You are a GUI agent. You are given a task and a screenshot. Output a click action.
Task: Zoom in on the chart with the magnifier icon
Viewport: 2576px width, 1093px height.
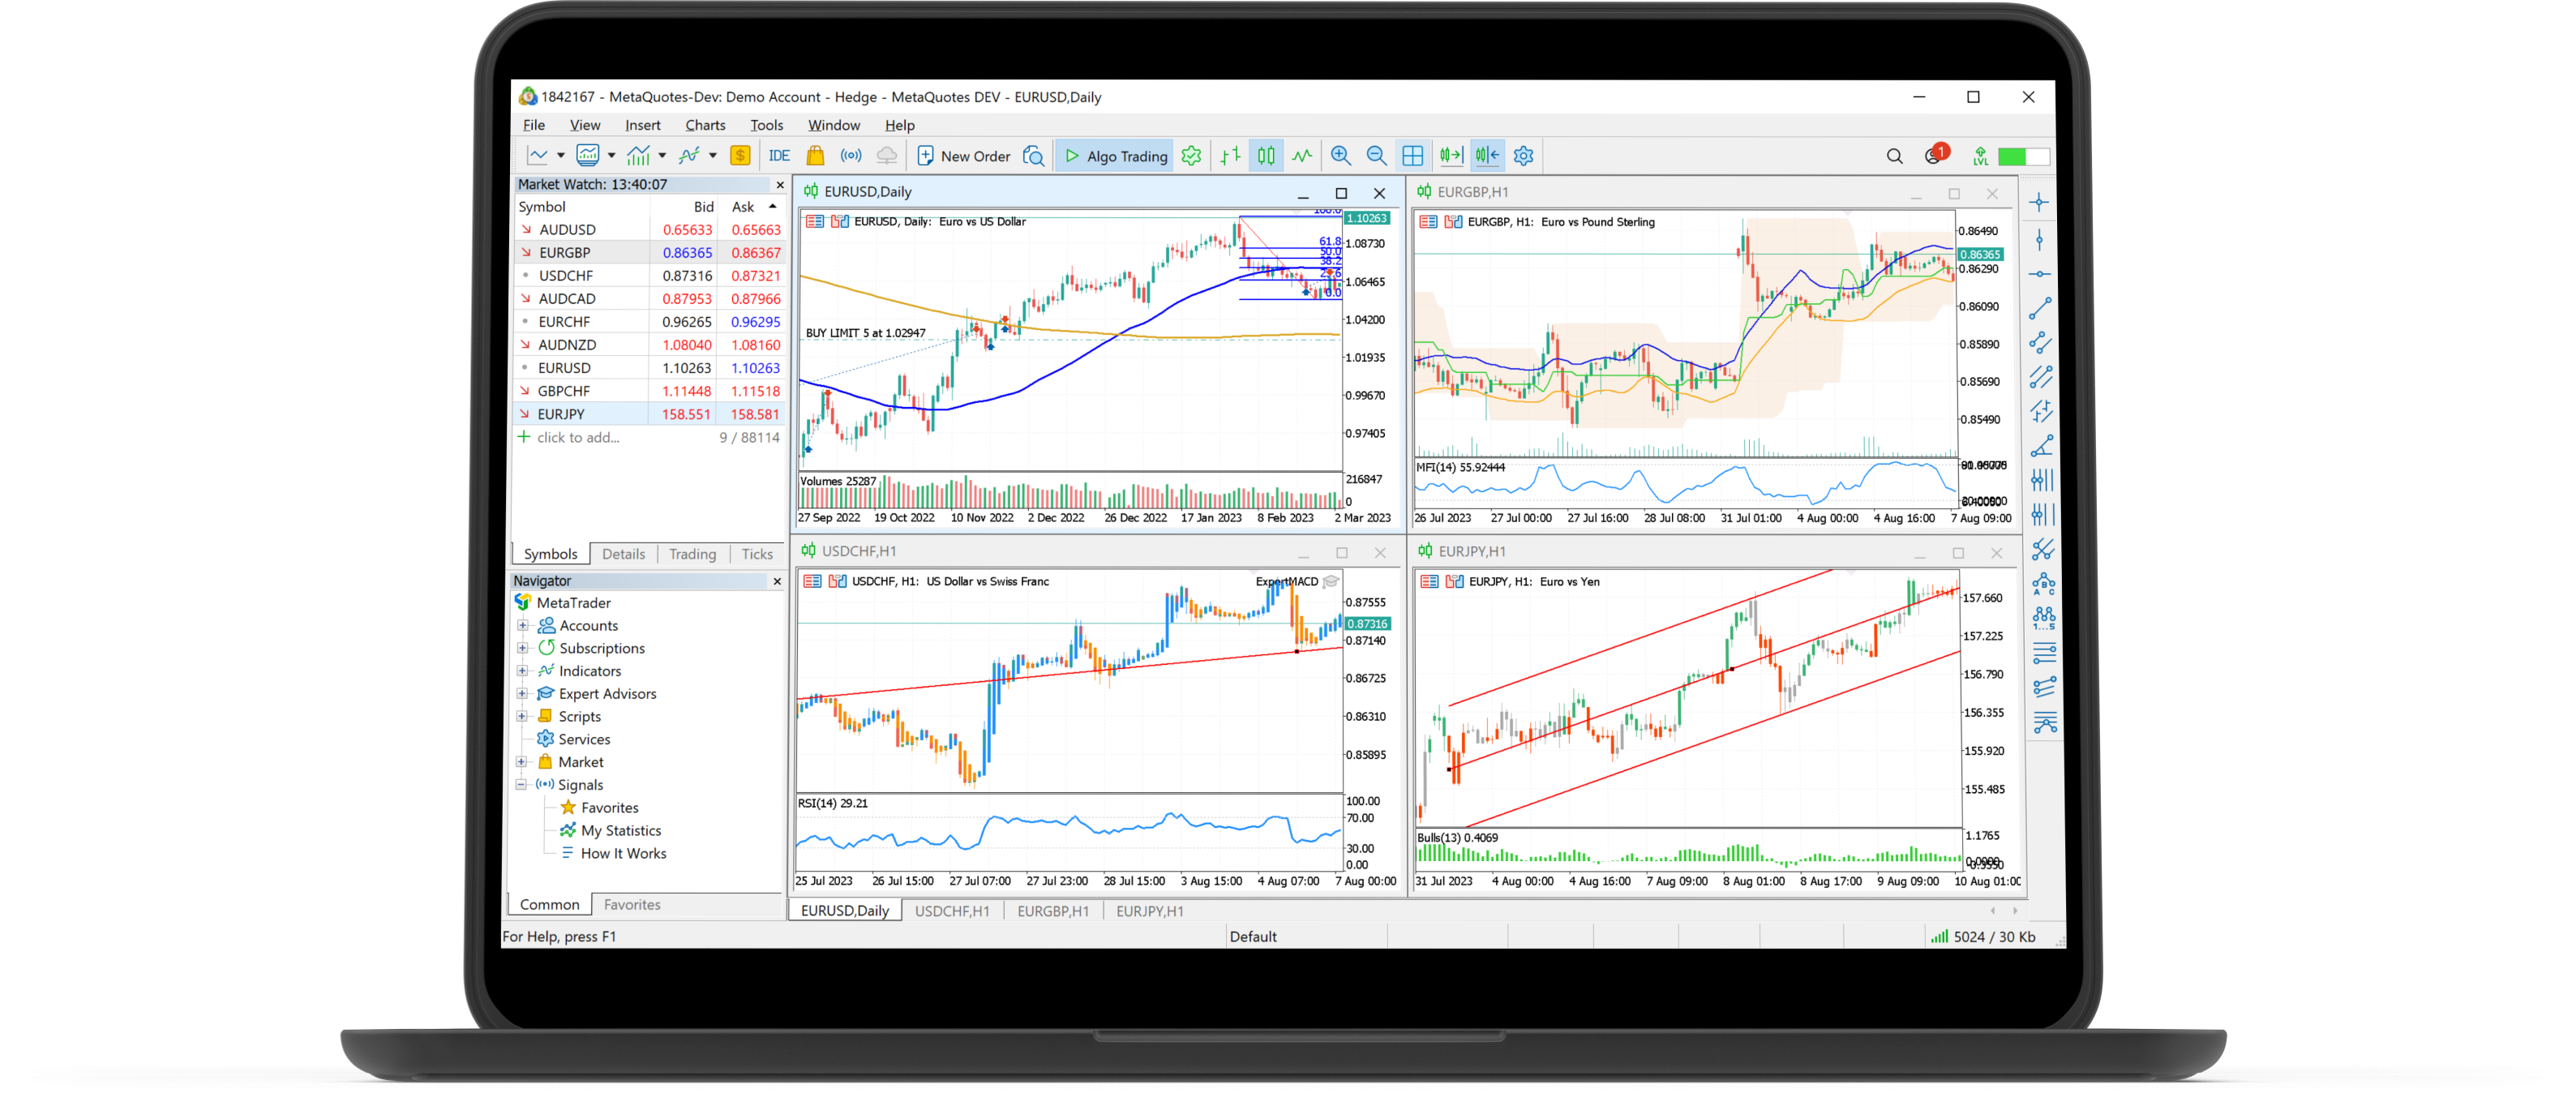pyautogui.click(x=1341, y=156)
